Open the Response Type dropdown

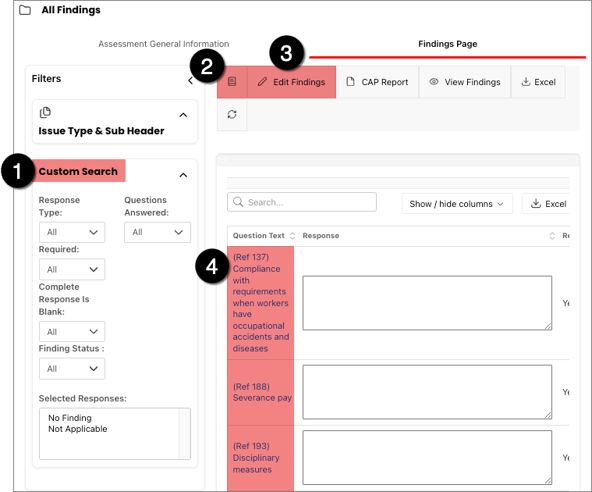click(x=72, y=232)
